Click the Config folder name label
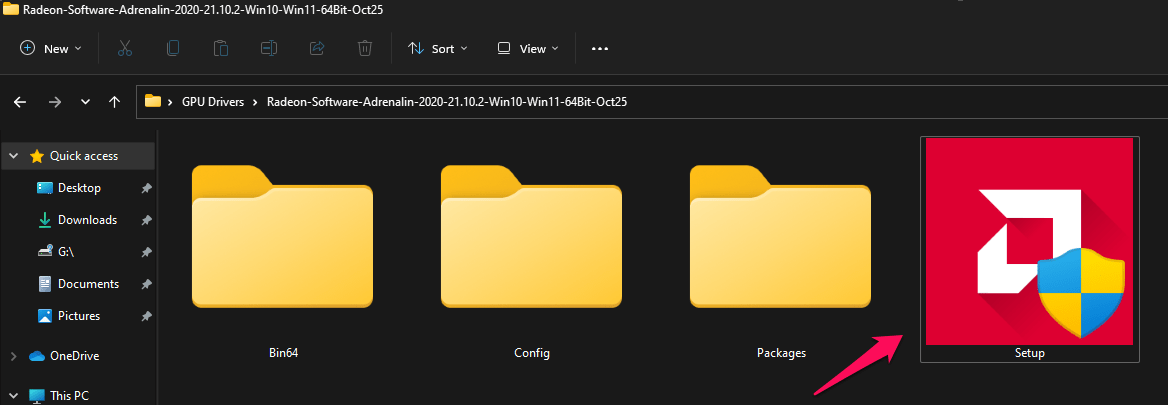Screen dimensions: 1168x405 [532, 352]
